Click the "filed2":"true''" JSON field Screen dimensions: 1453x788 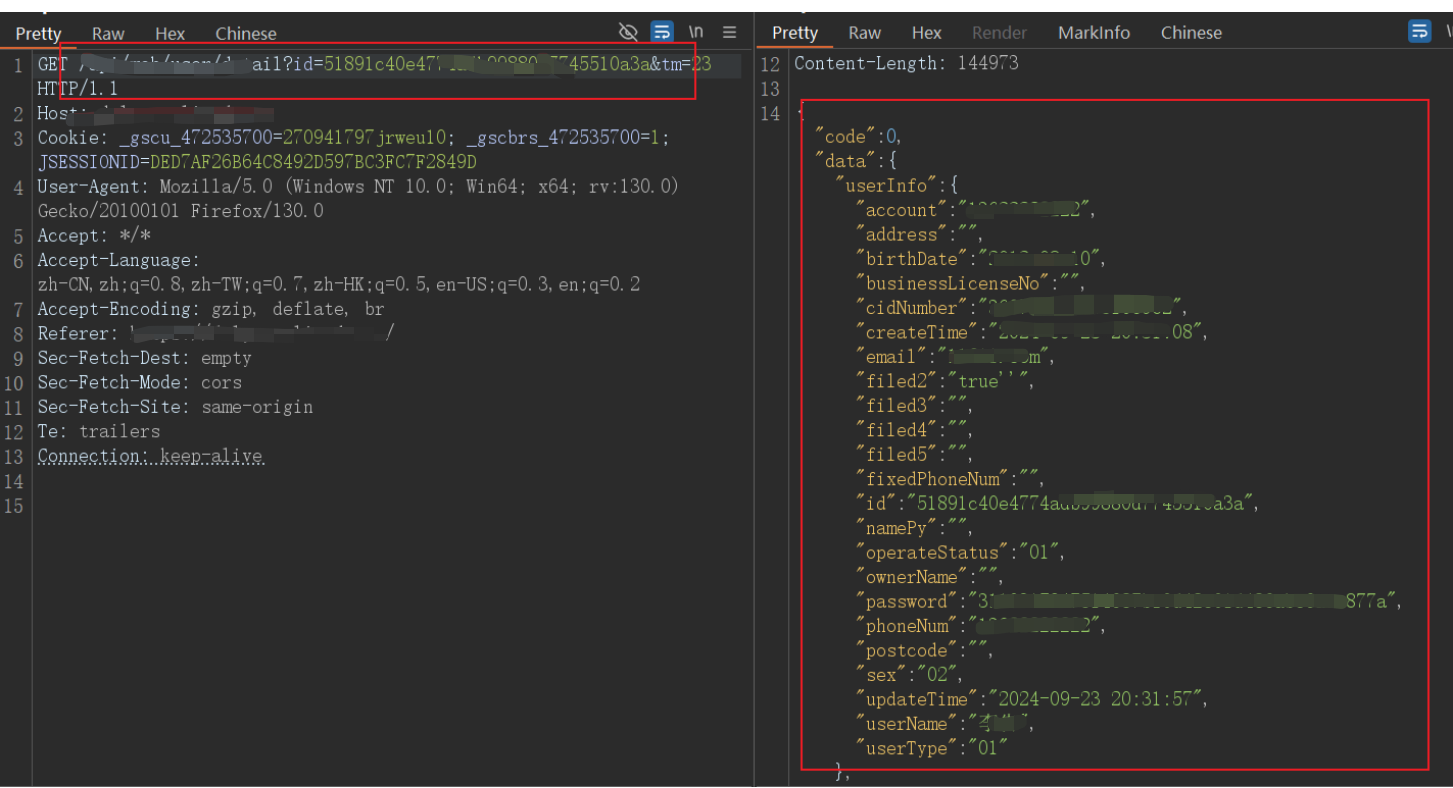click(944, 382)
